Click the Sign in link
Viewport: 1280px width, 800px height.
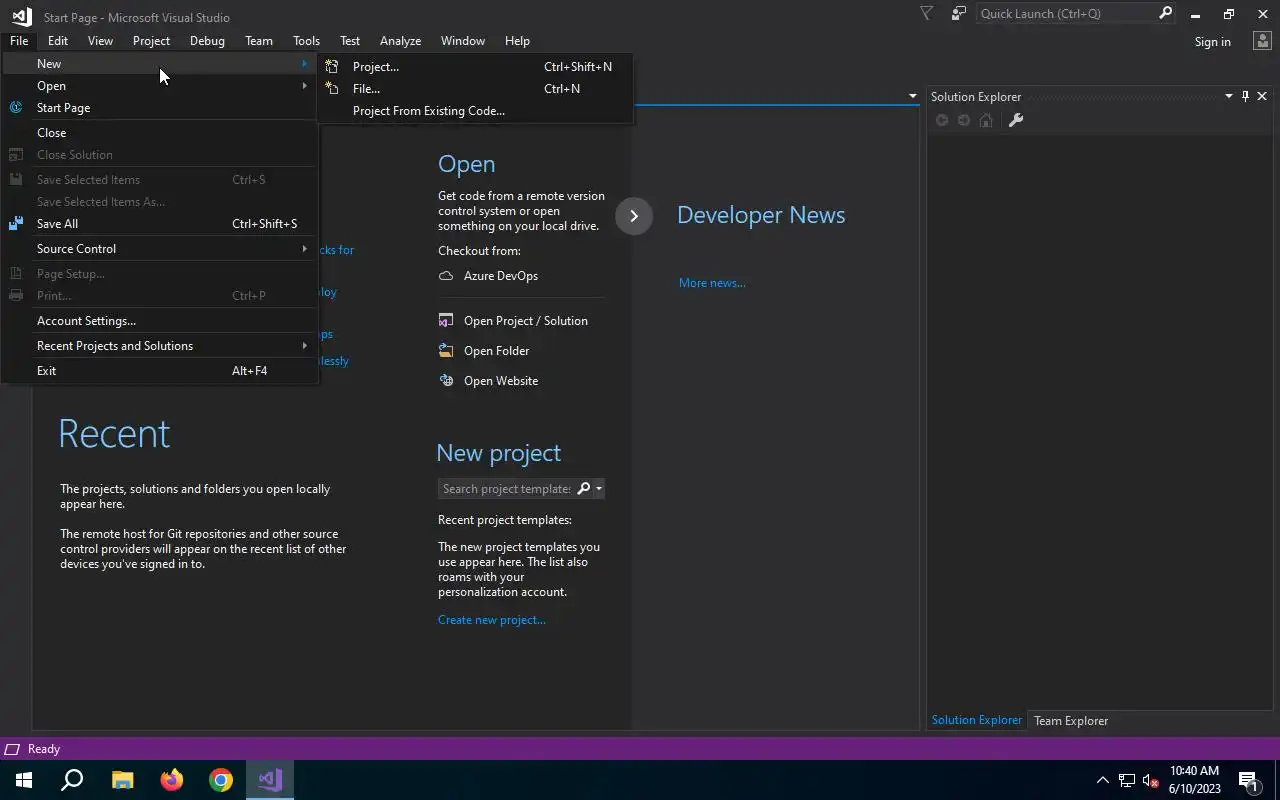pos(1212,41)
